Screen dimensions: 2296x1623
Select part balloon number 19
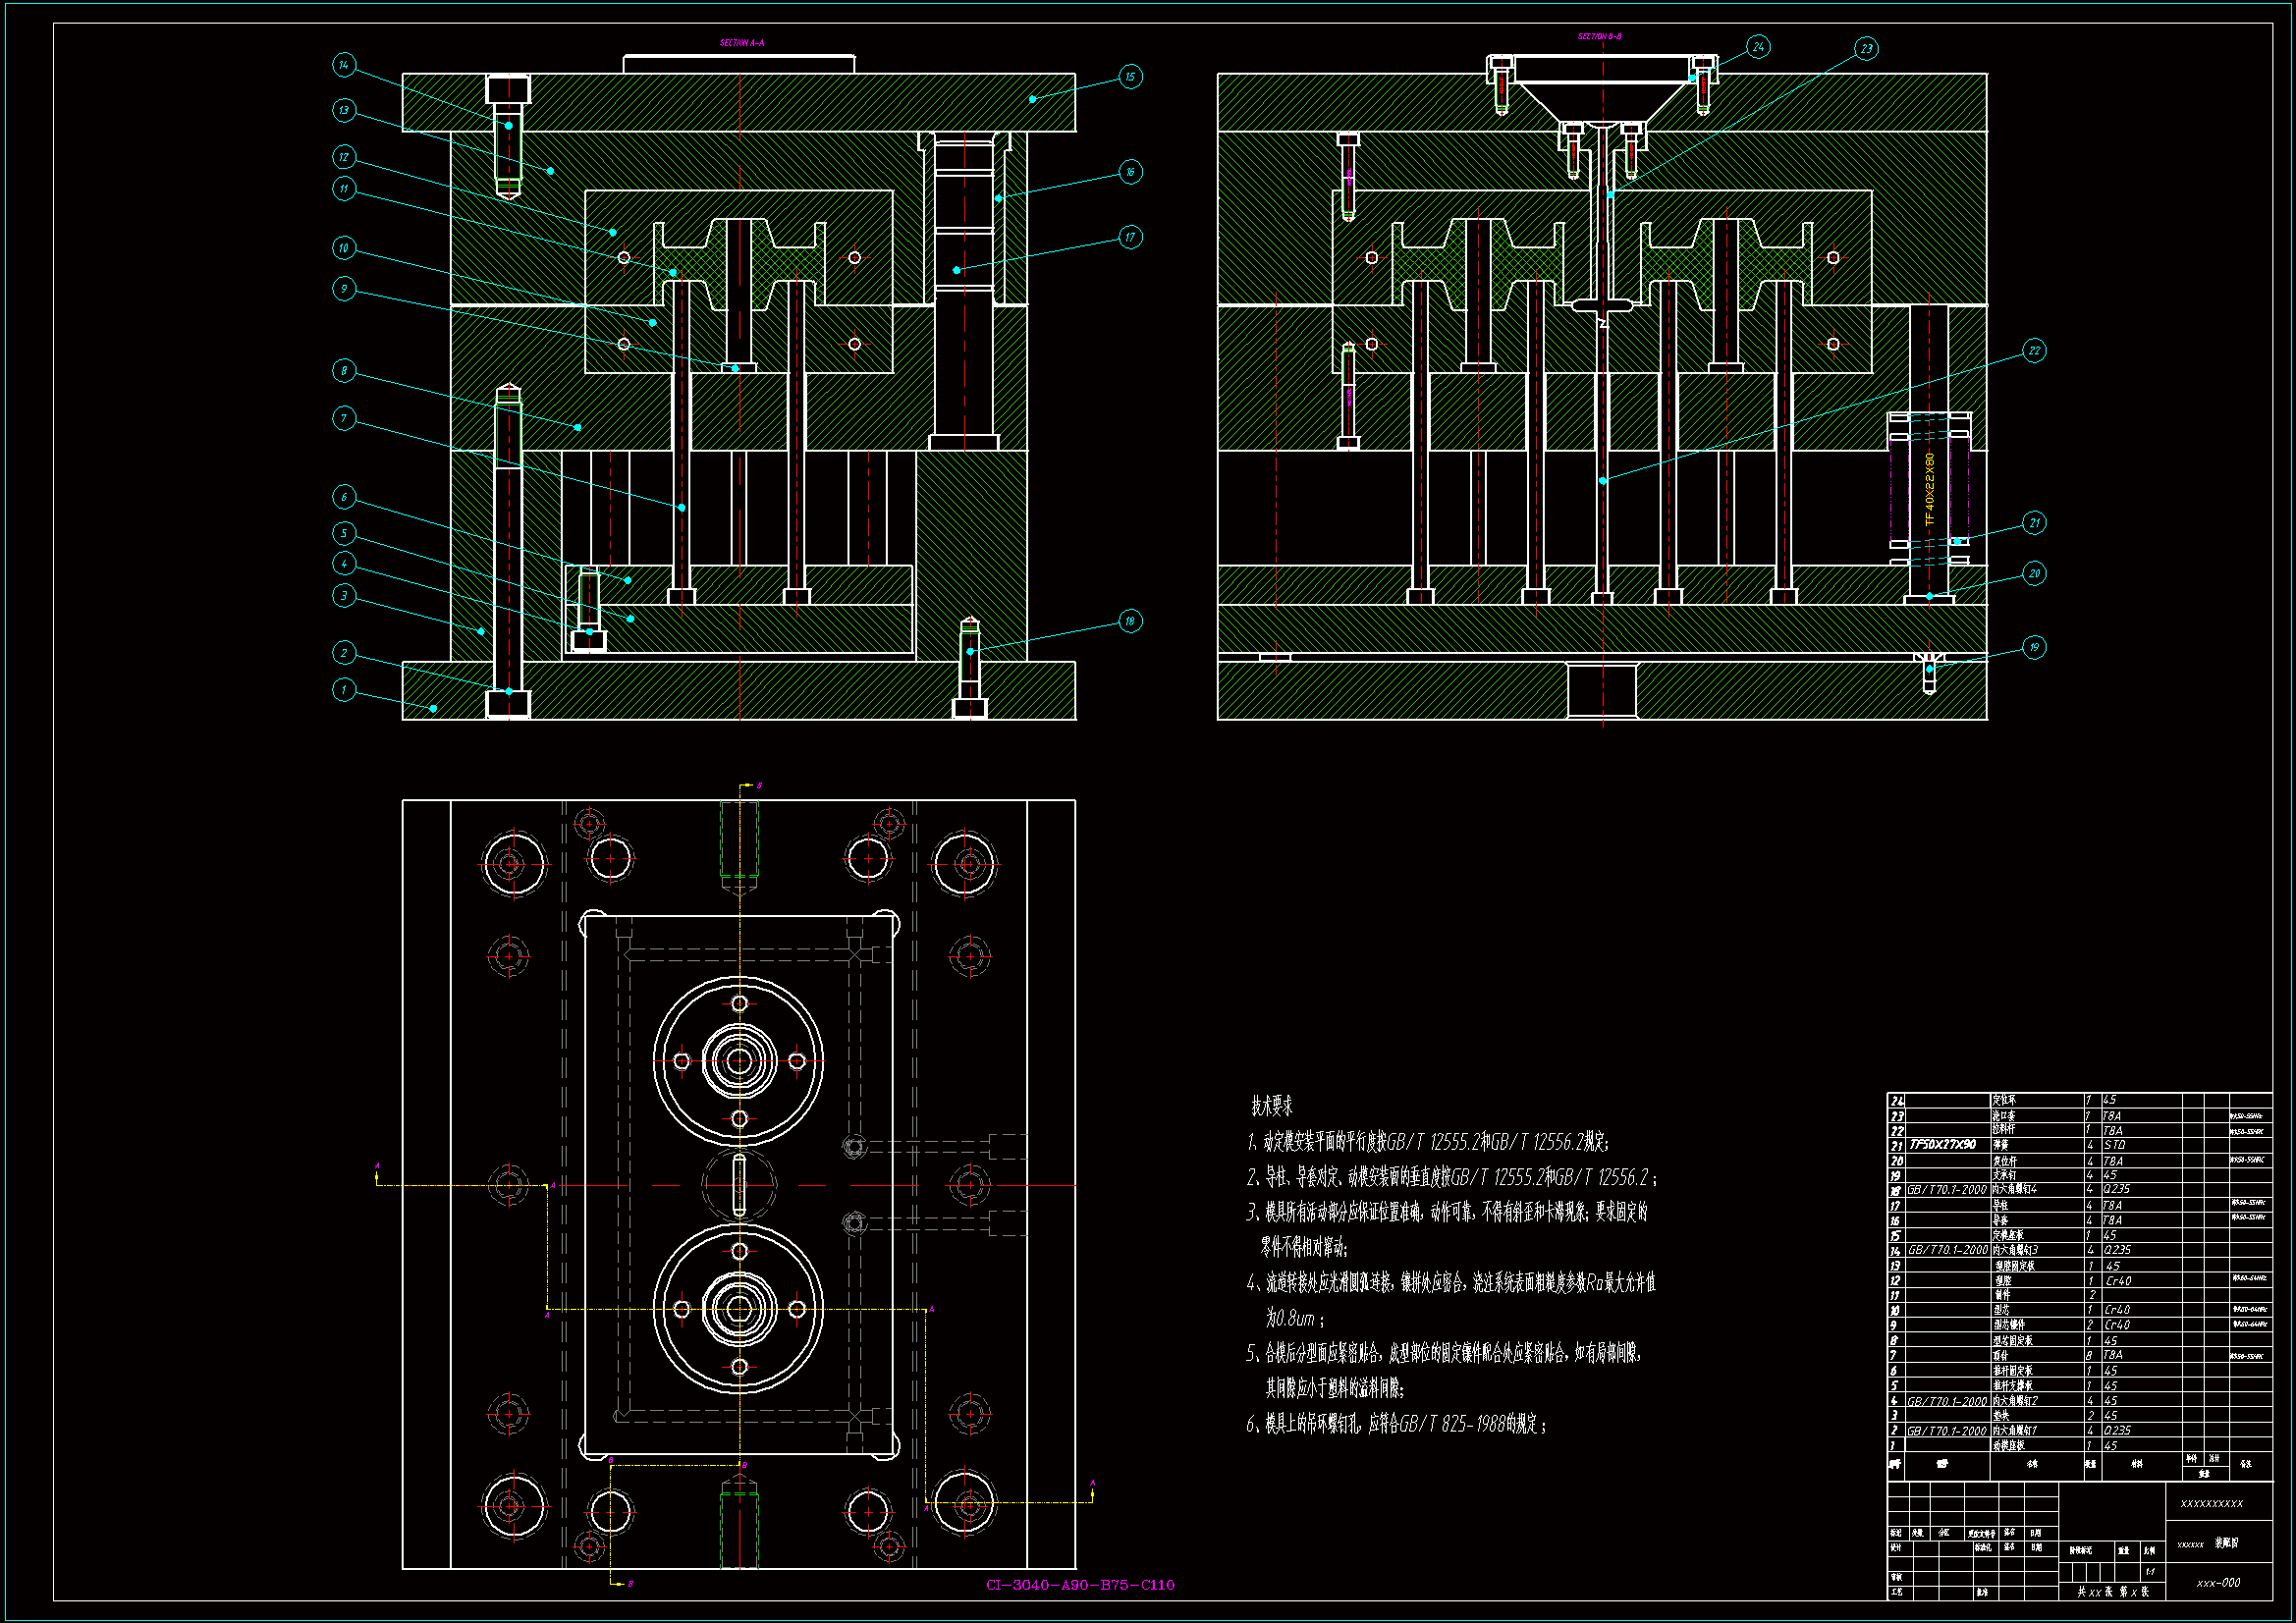pyautogui.click(x=2034, y=648)
